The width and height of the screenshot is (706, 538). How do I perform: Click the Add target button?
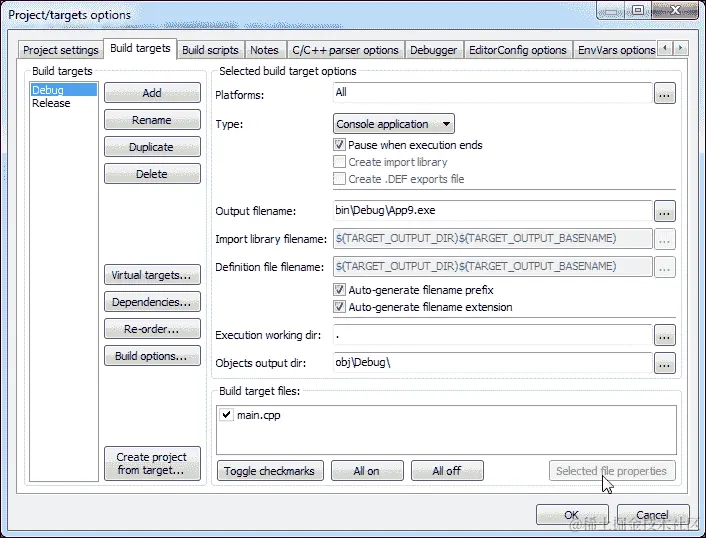[152, 93]
